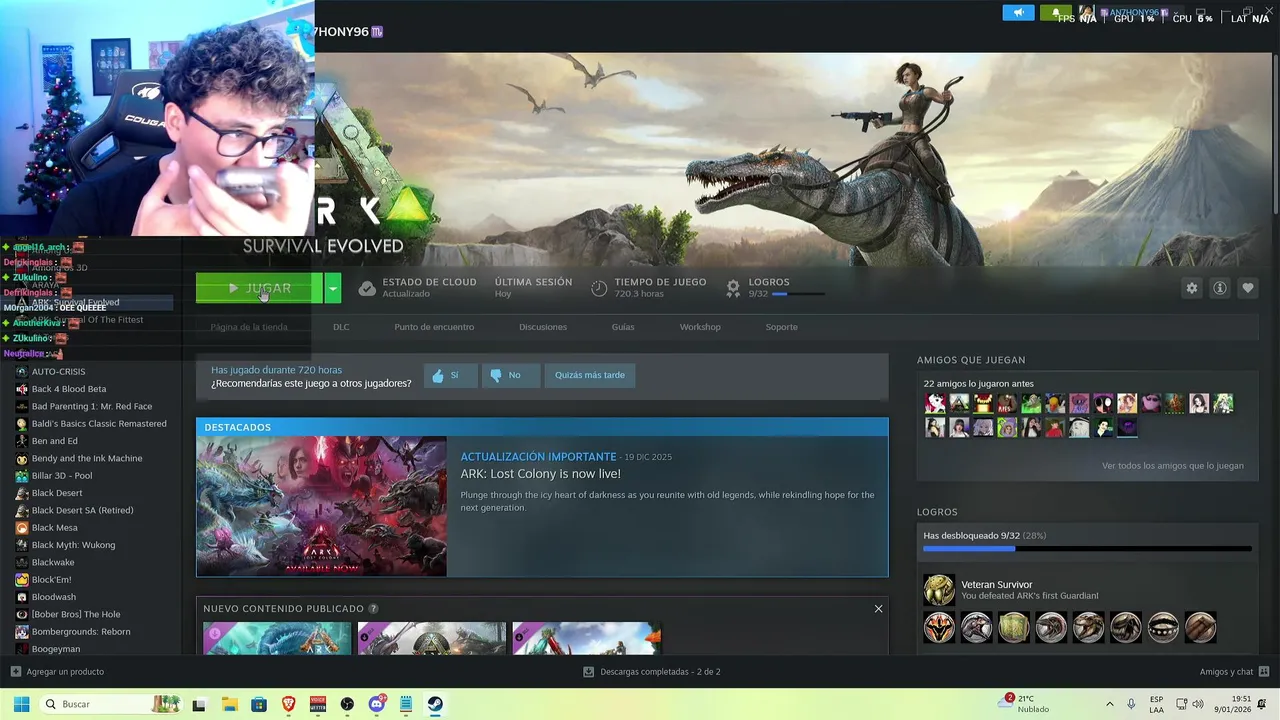Open the Windows Start menu

[21, 704]
